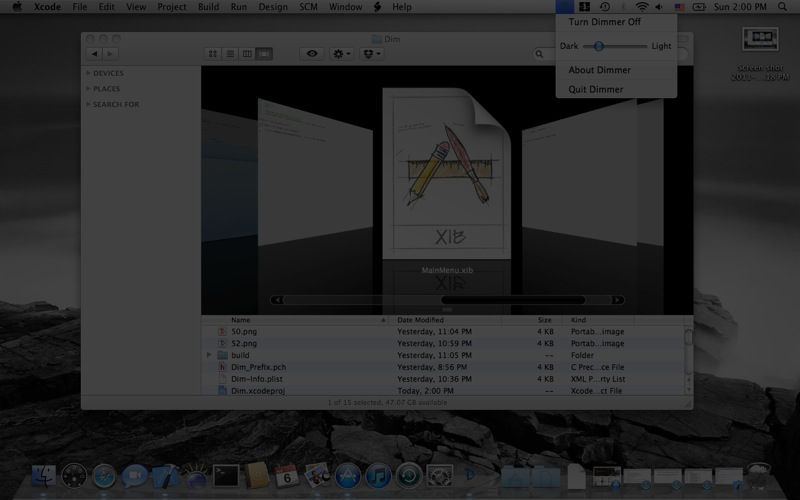Click the Dark-Light dimmer slider knob
800x500 pixels.
[599, 46]
